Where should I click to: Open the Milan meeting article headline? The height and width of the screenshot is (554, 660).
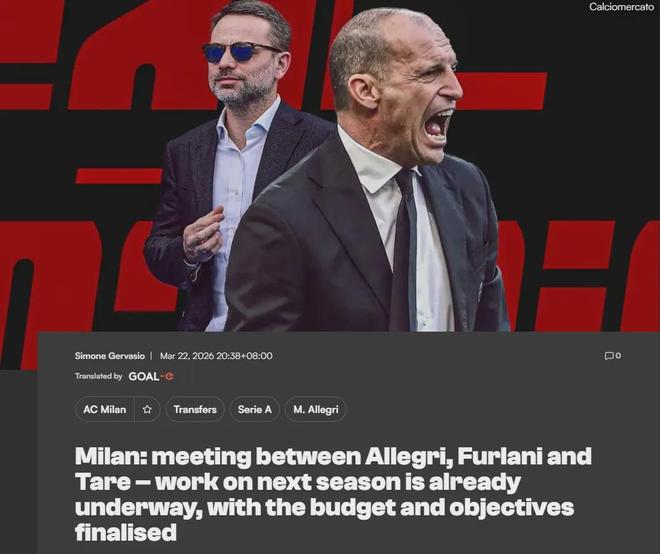pos(333,494)
